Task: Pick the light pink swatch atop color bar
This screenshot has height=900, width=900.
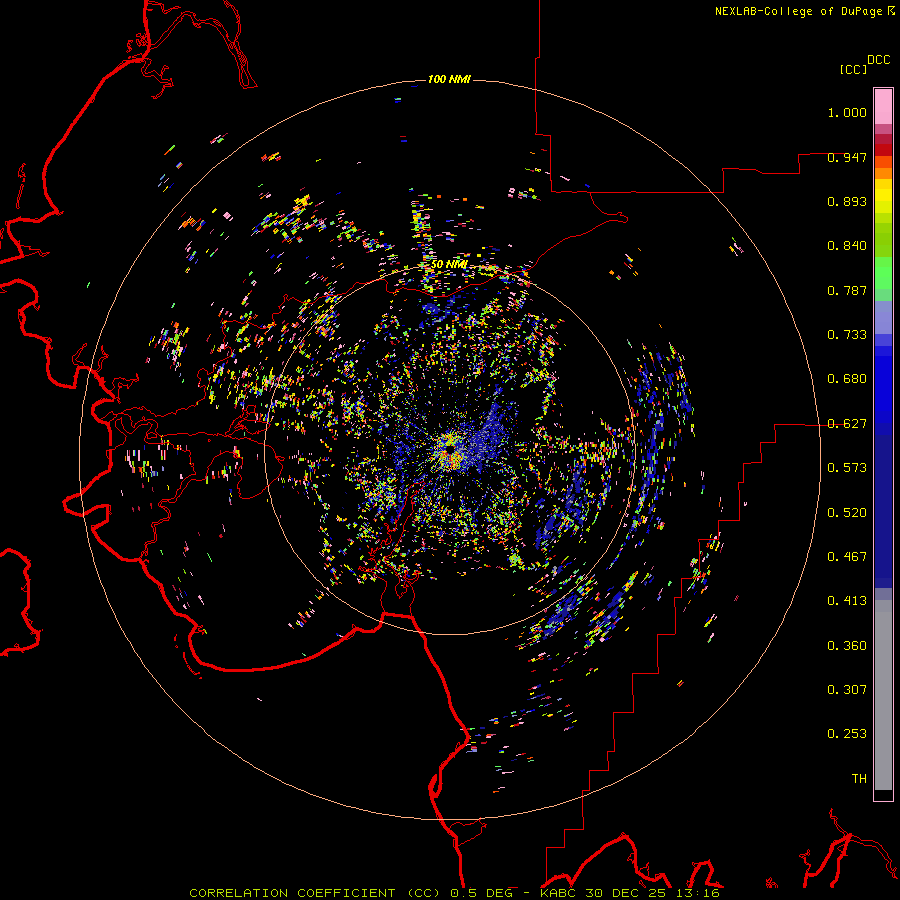Action: (x=883, y=106)
